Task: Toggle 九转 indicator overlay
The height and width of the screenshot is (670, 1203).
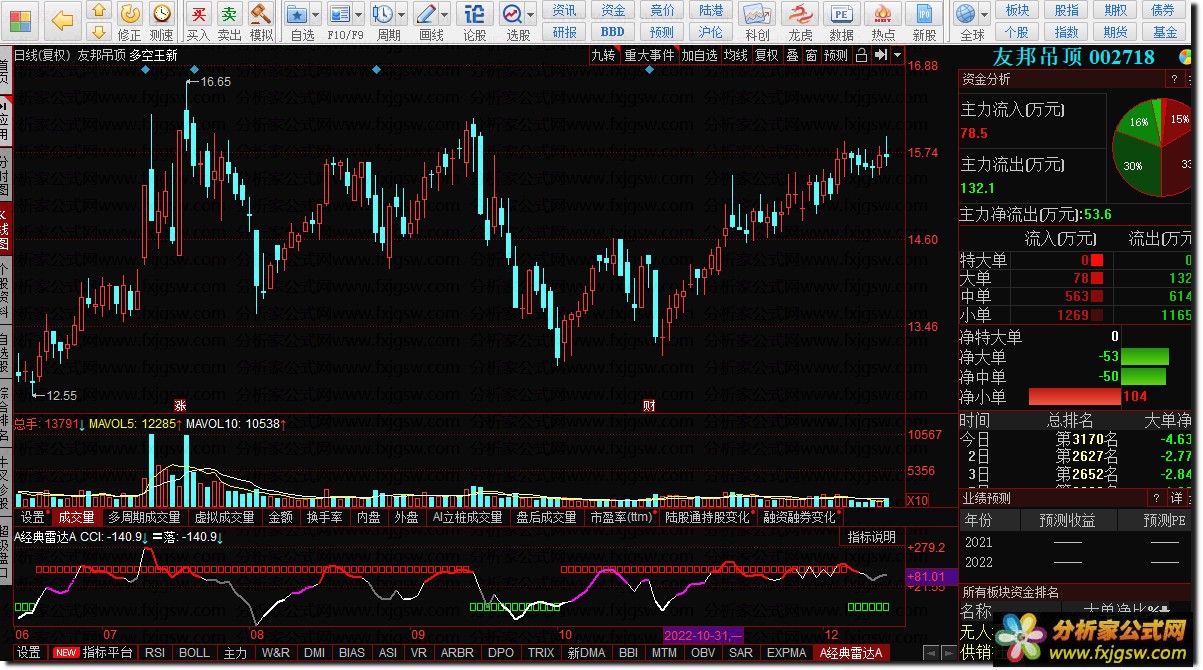Action: point(603,55)
